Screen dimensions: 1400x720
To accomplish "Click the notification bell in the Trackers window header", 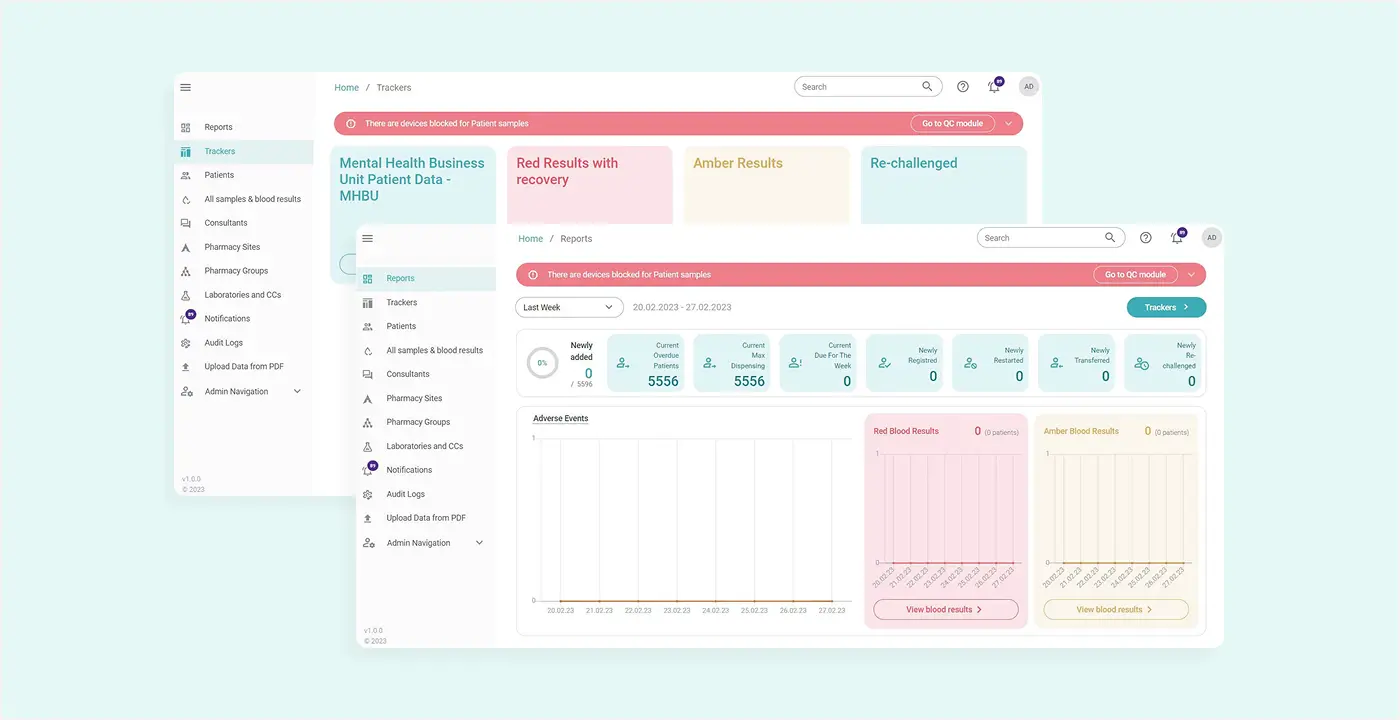I will tap(993, 87).
